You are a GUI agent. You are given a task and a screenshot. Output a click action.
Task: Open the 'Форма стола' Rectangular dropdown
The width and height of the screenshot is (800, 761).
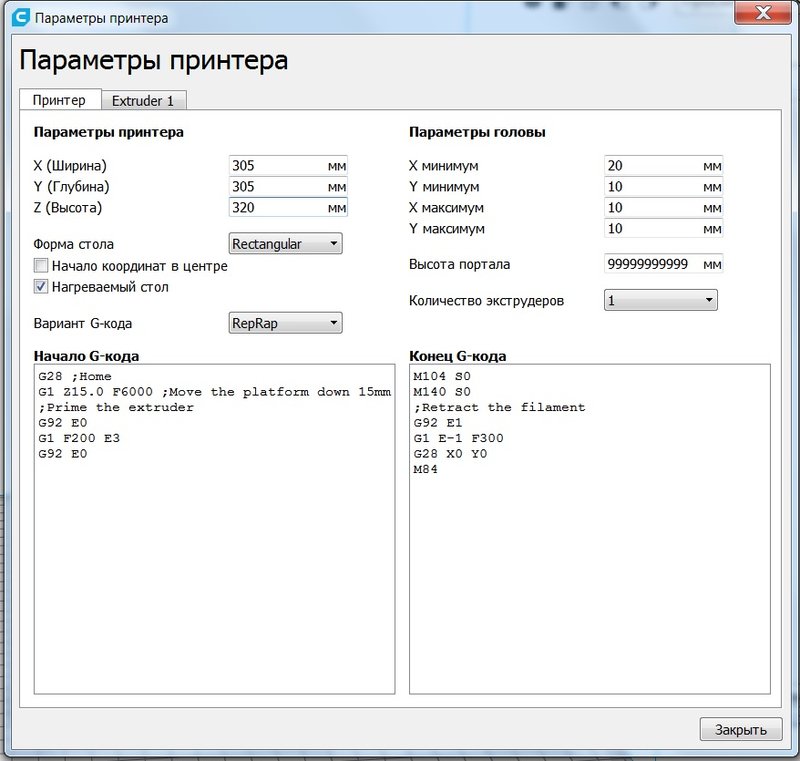click(285, 244)
